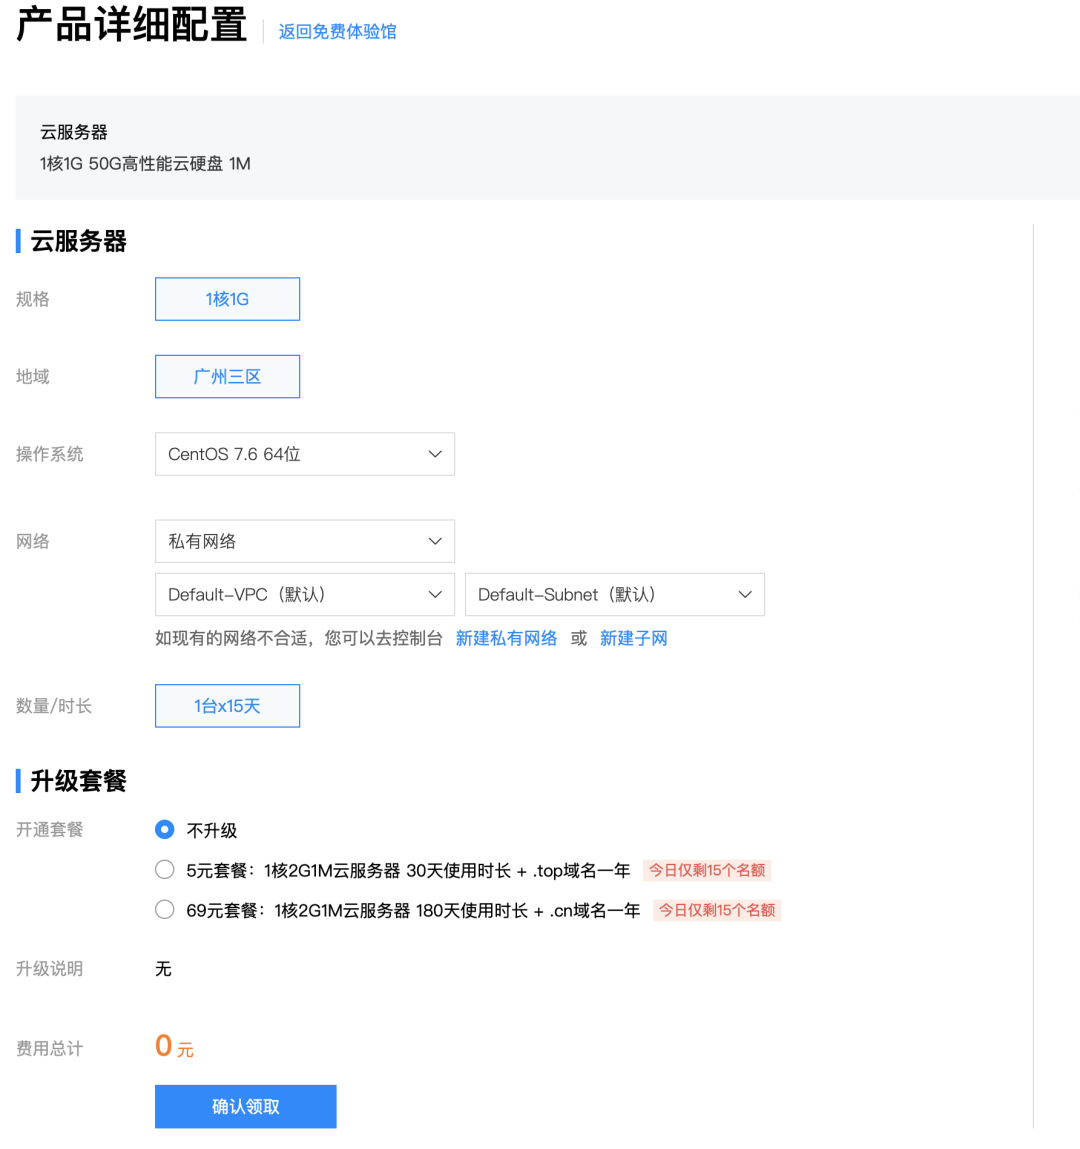Choose the 69元套餐 radio option
This screenshot has height=1149, width=1080.
tap(165, 910)
